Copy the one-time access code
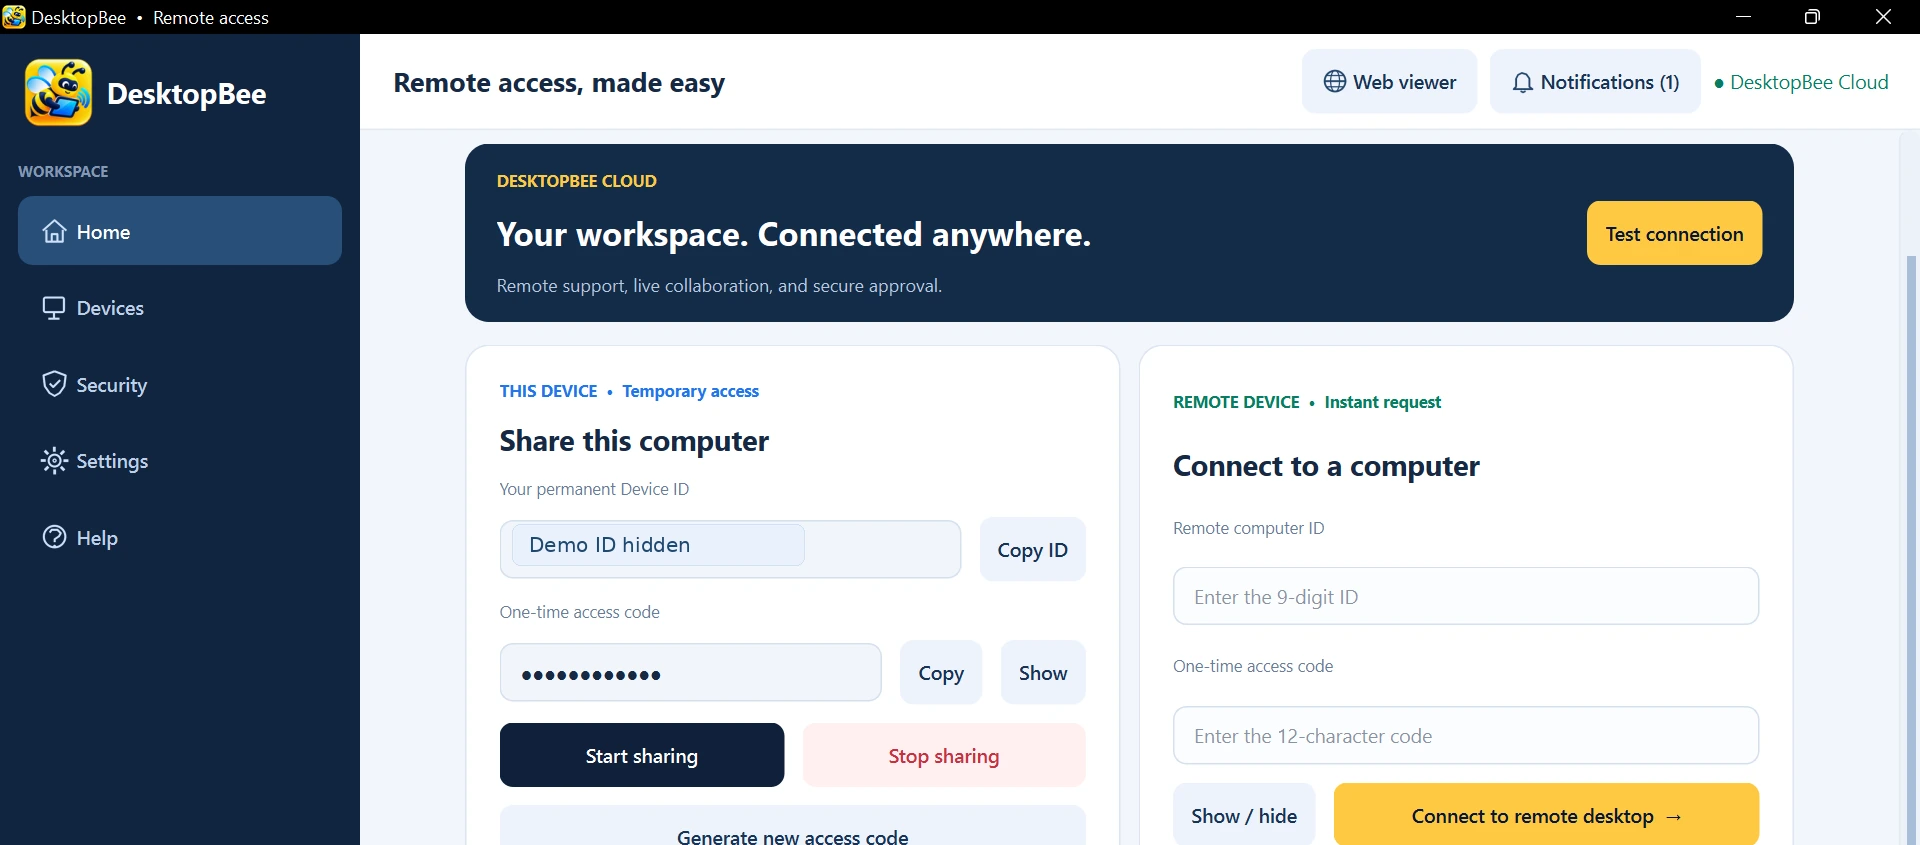The image size is (1920, 845). 941,672
